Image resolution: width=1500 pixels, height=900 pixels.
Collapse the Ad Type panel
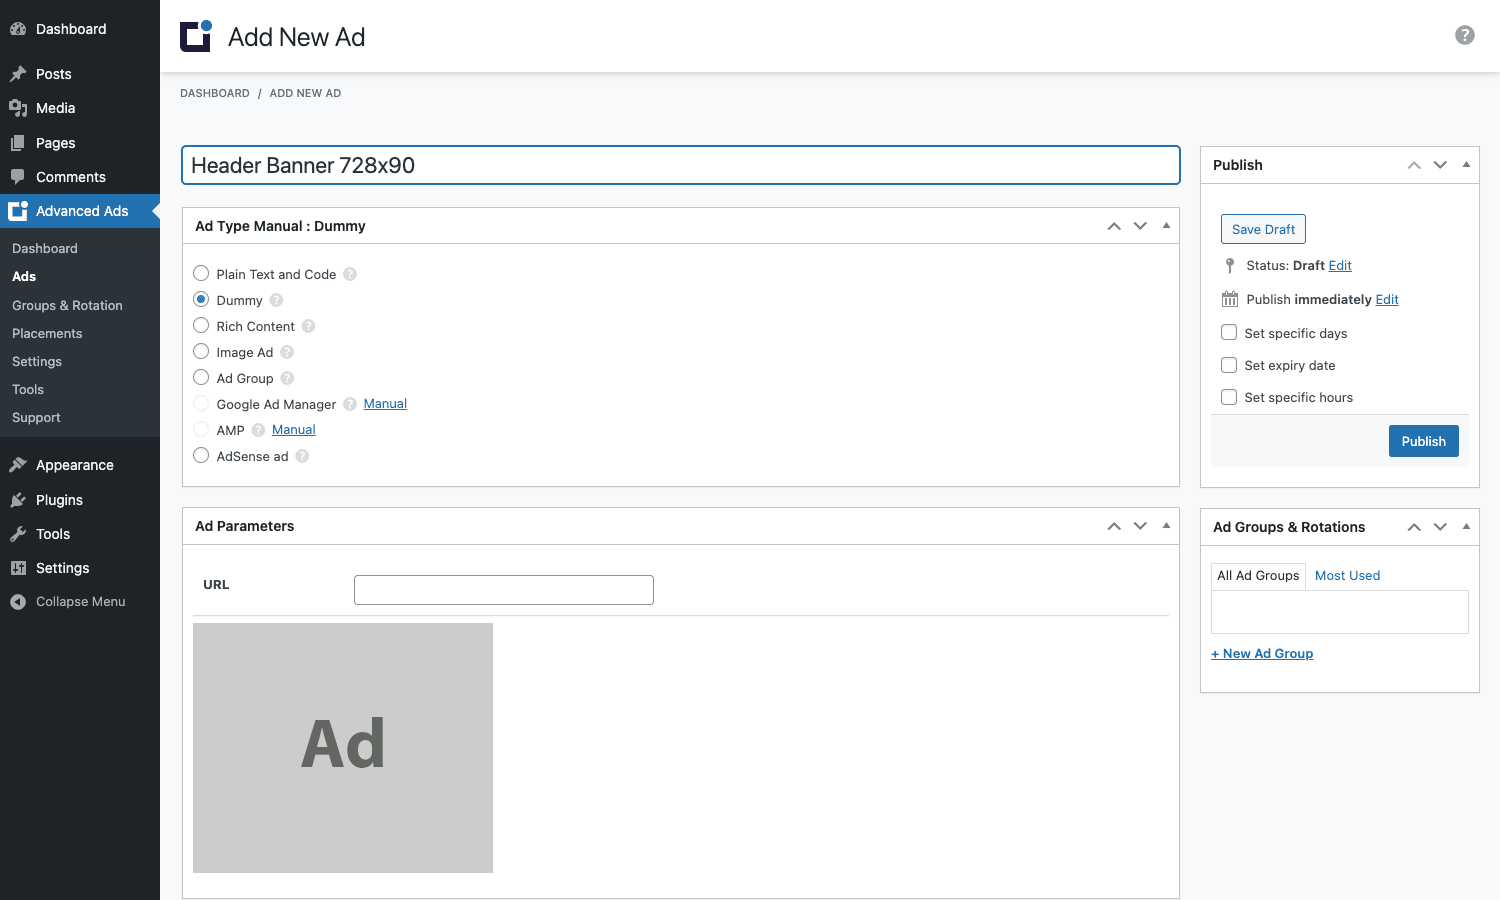click(x=1166, y=226)
